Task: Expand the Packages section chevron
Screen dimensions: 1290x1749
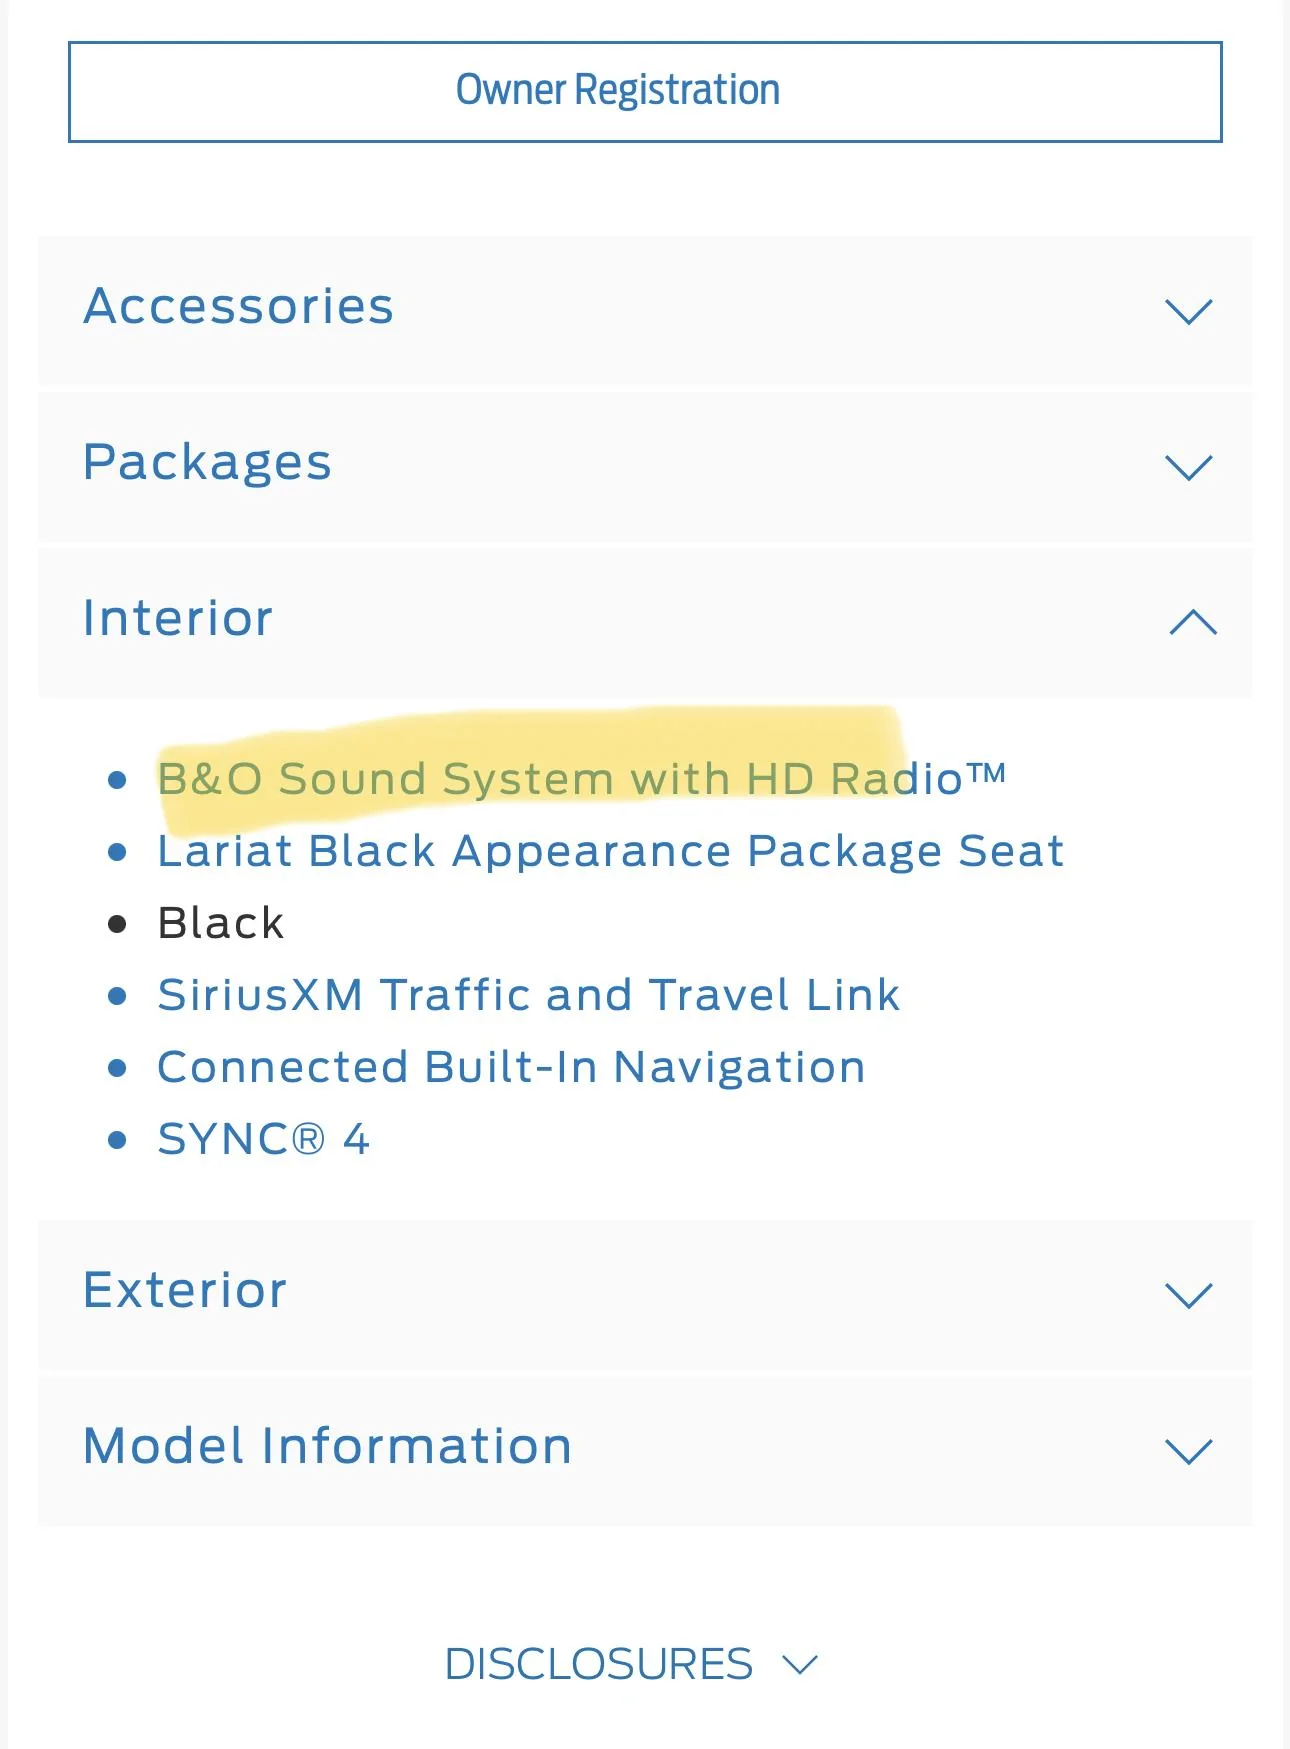Action: tap(1188, 467)
